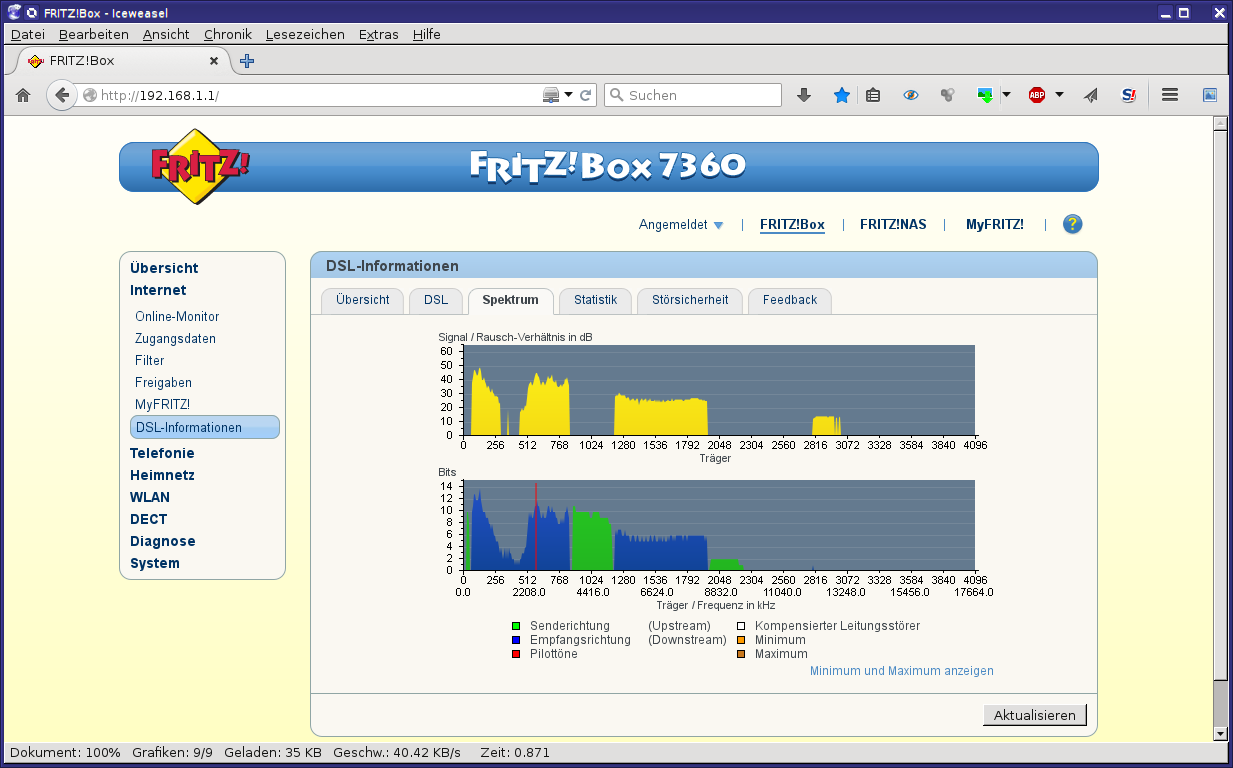Open Freigaben in the sidebar
This screenshot has width=1233, height=768.
pyautogui.click(x=163, y=382)
